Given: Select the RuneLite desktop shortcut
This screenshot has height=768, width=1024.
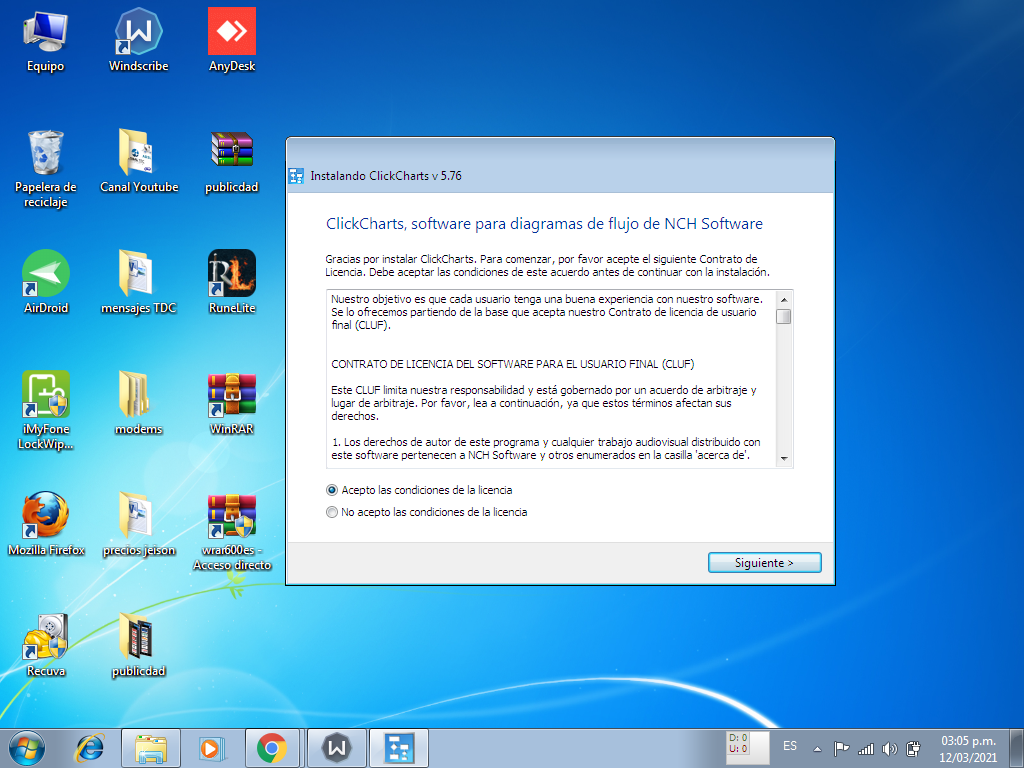Looking at the screenshot, I should click(x=232, y=282).
